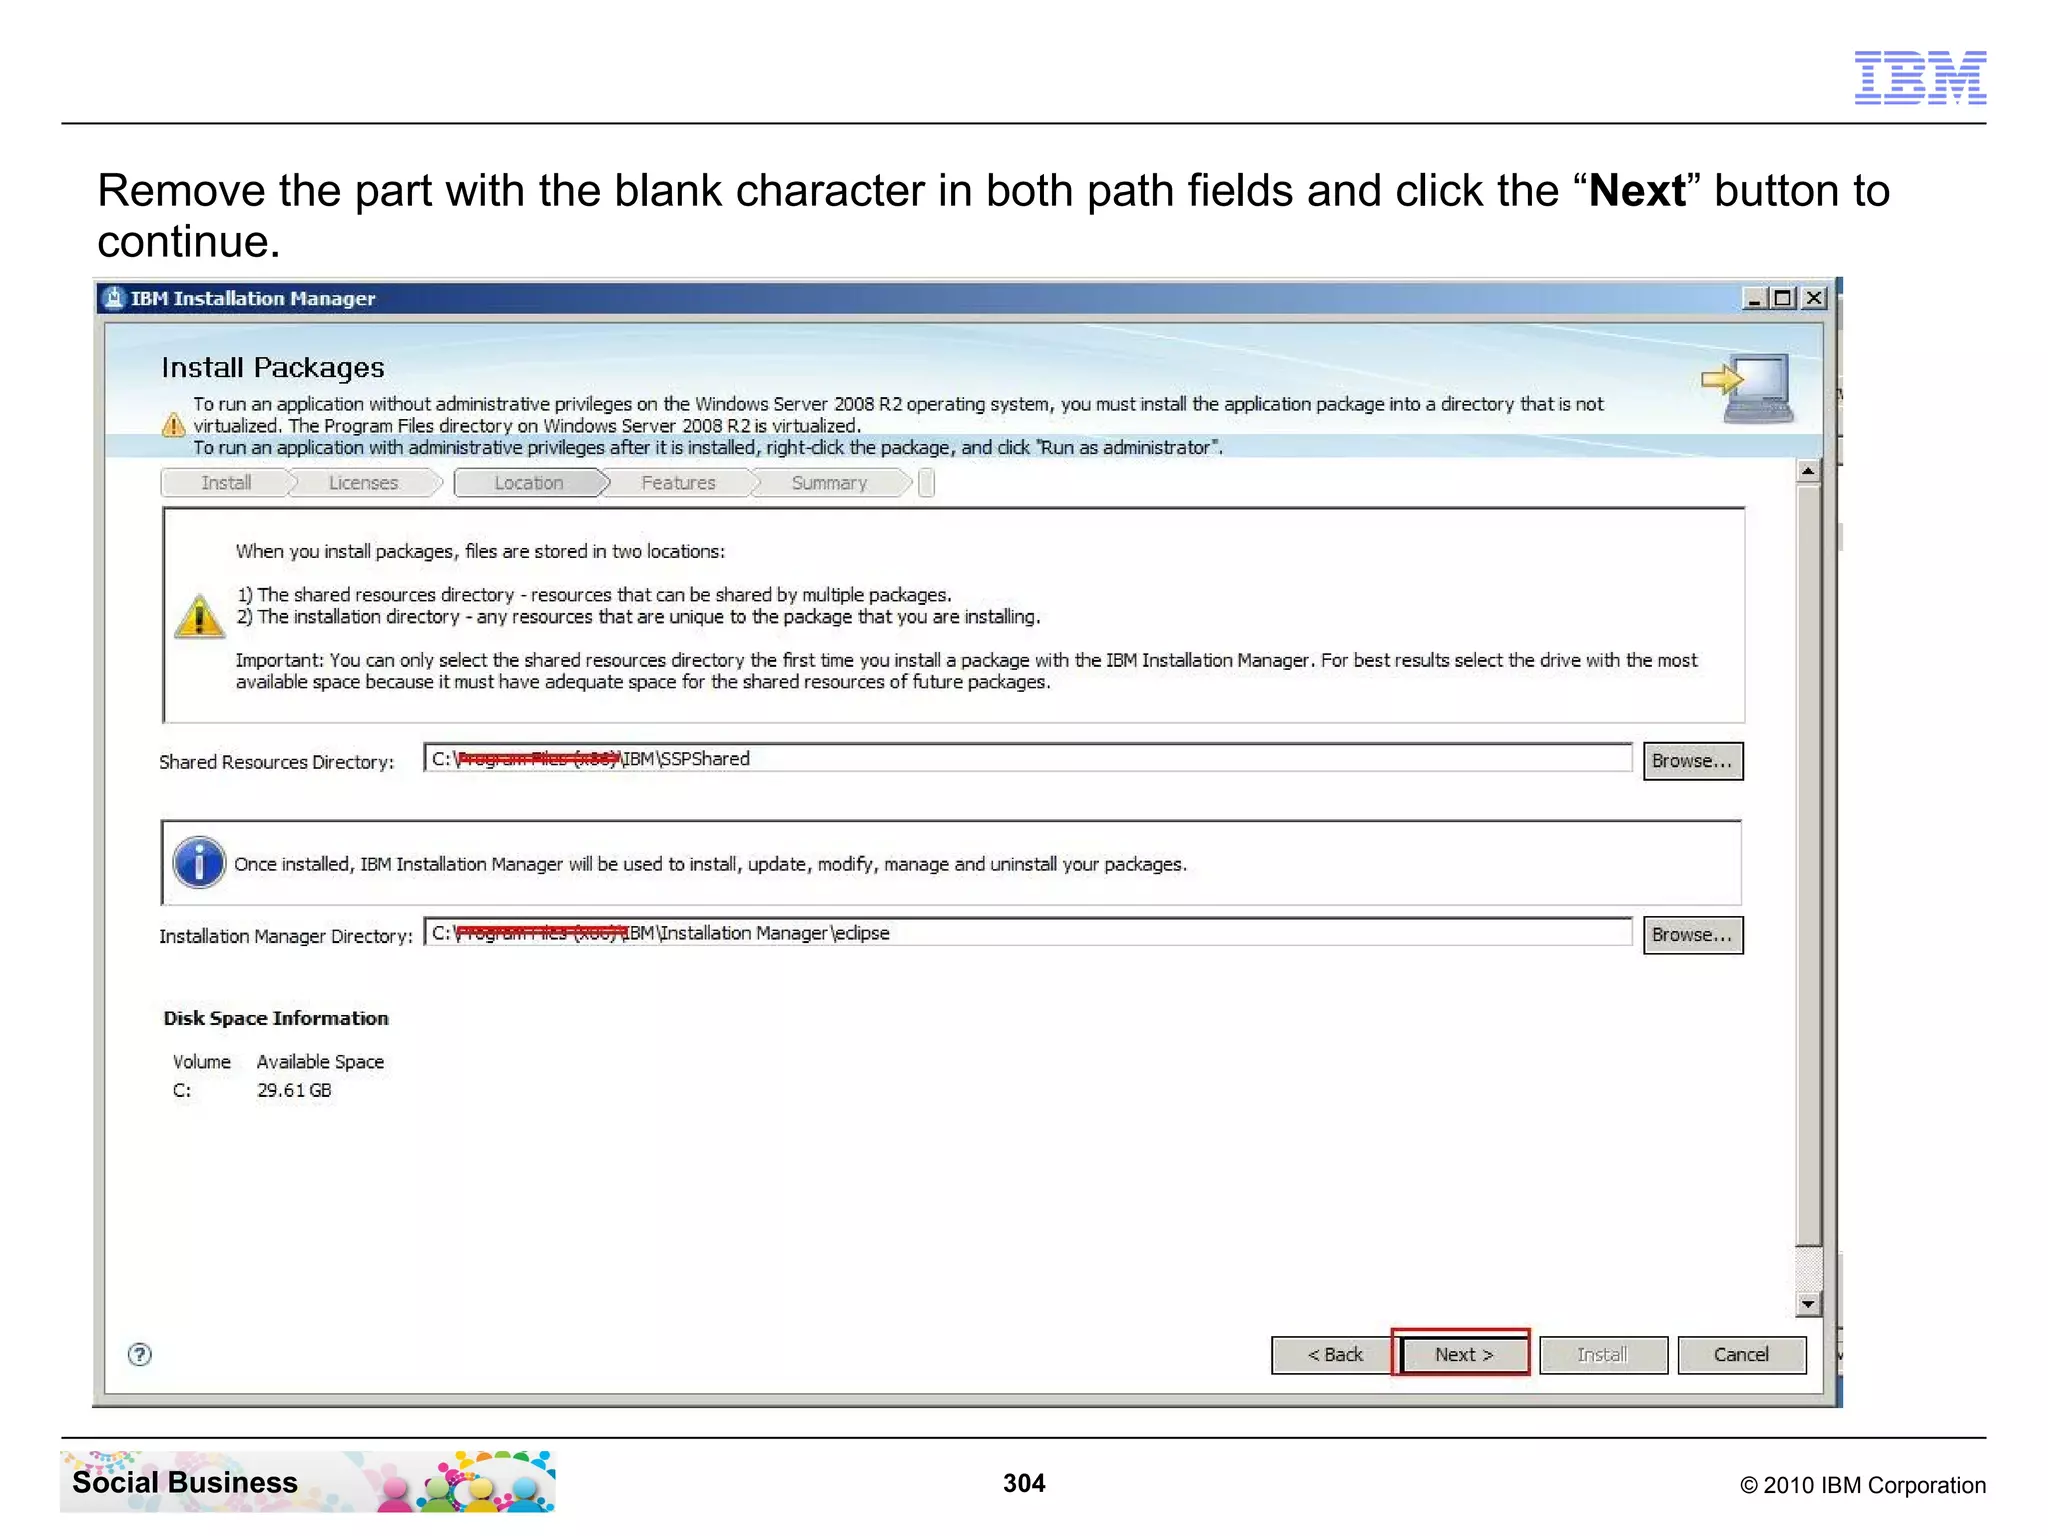The height and width of the screenshot is (1536, 2048).
Task: Click the small warning icon under Install Packages
Action: (173, 426)
